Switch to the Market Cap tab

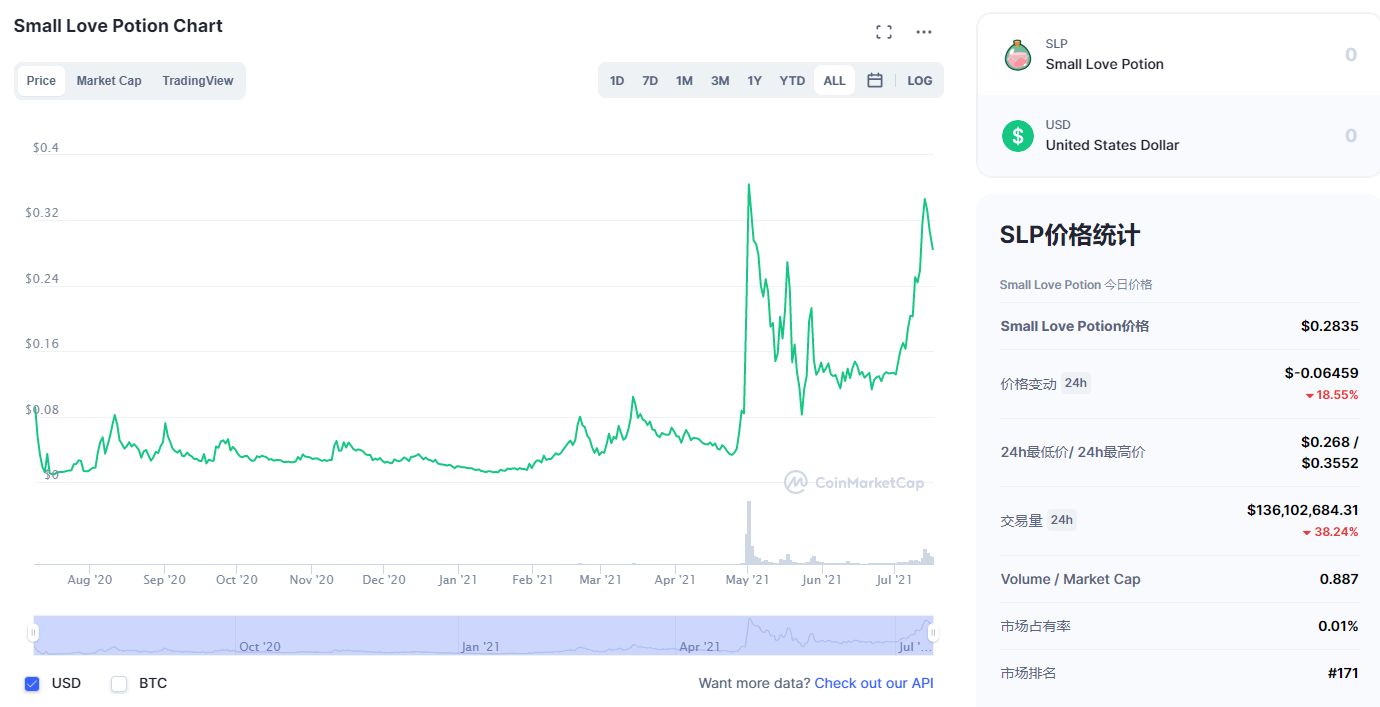tap(109, 80)
